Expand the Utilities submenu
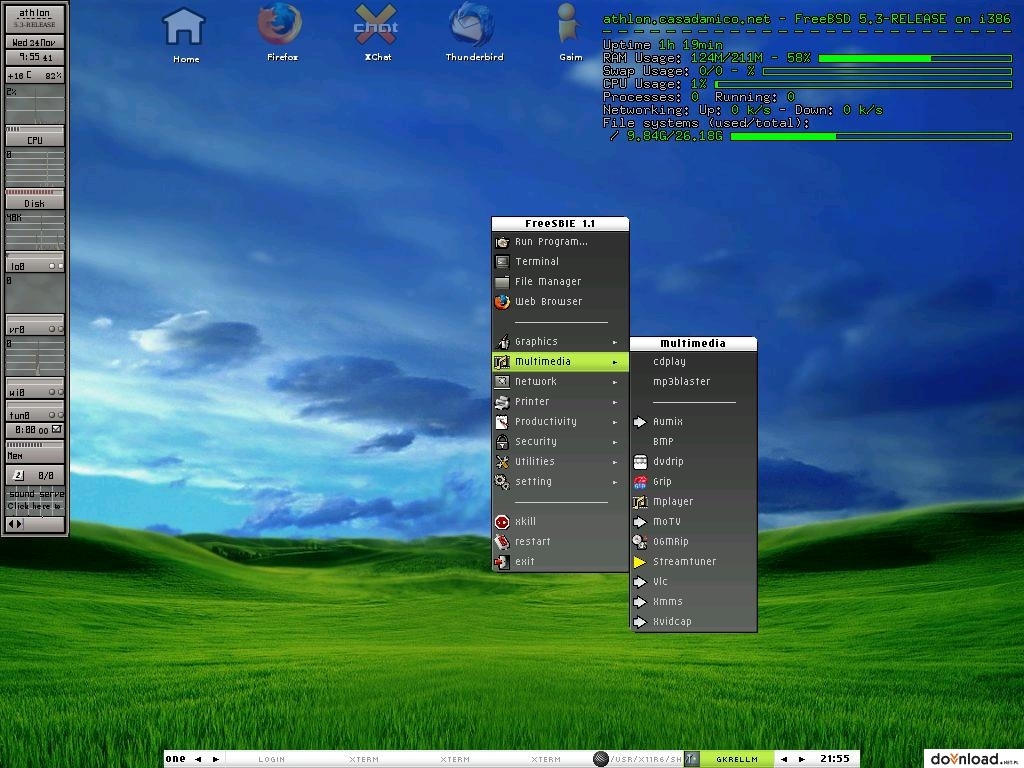The height and width of the screenshot is (768, 1024). tap(560, 462)
